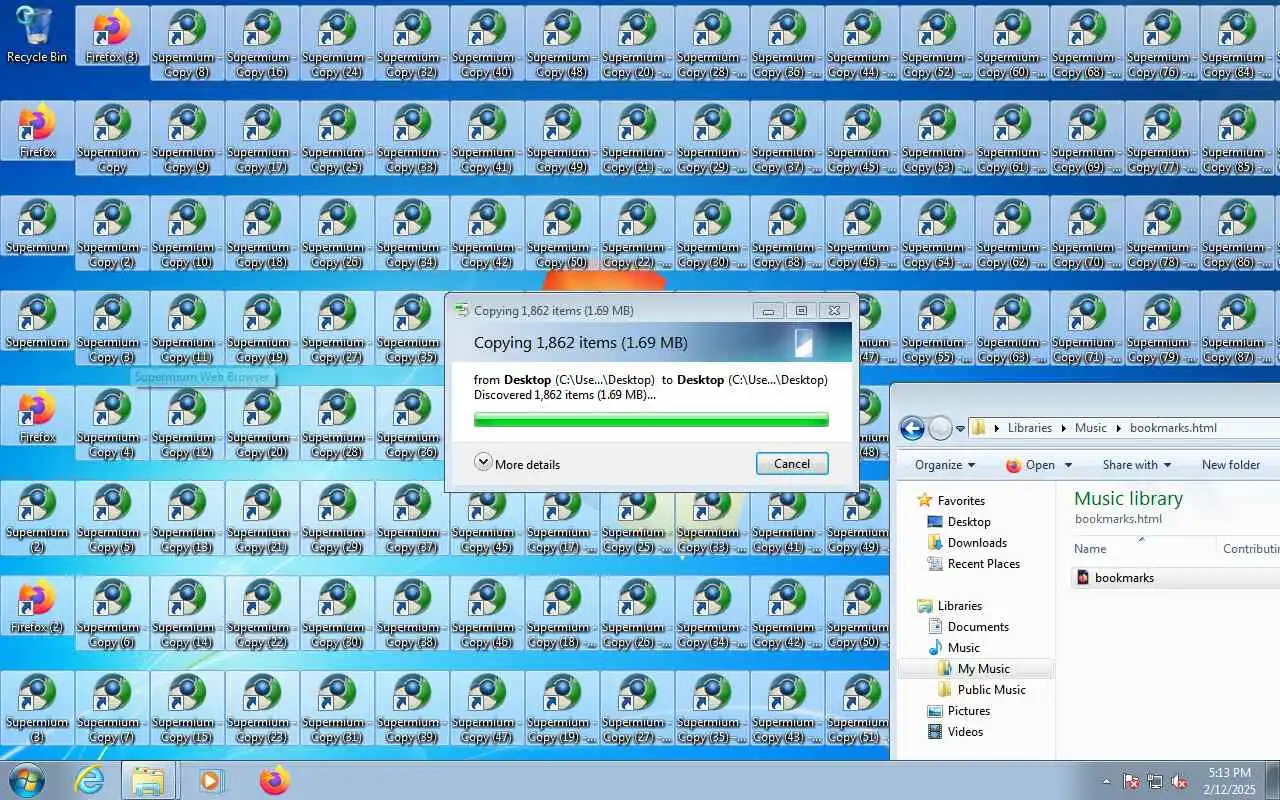Select Supermium - Copy (14) shortcut

click(187, 613)
